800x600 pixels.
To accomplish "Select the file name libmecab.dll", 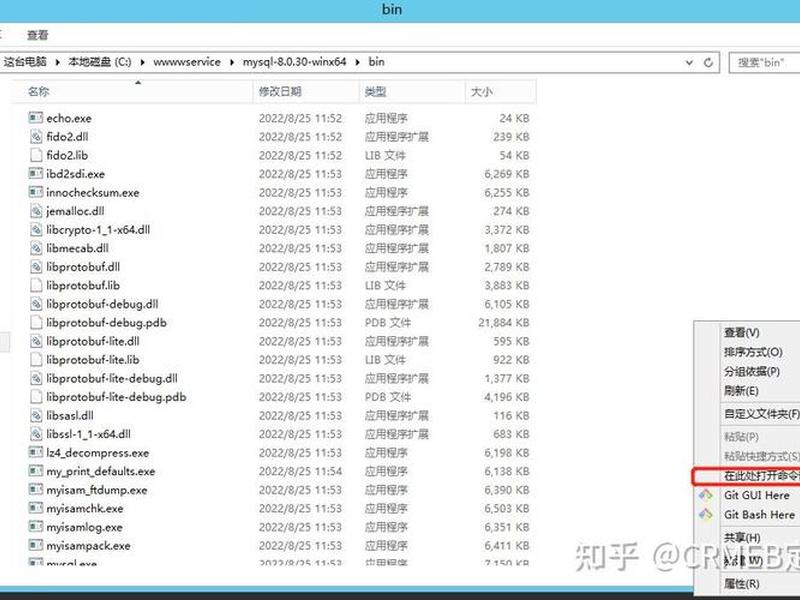I will tap(78, 248).
